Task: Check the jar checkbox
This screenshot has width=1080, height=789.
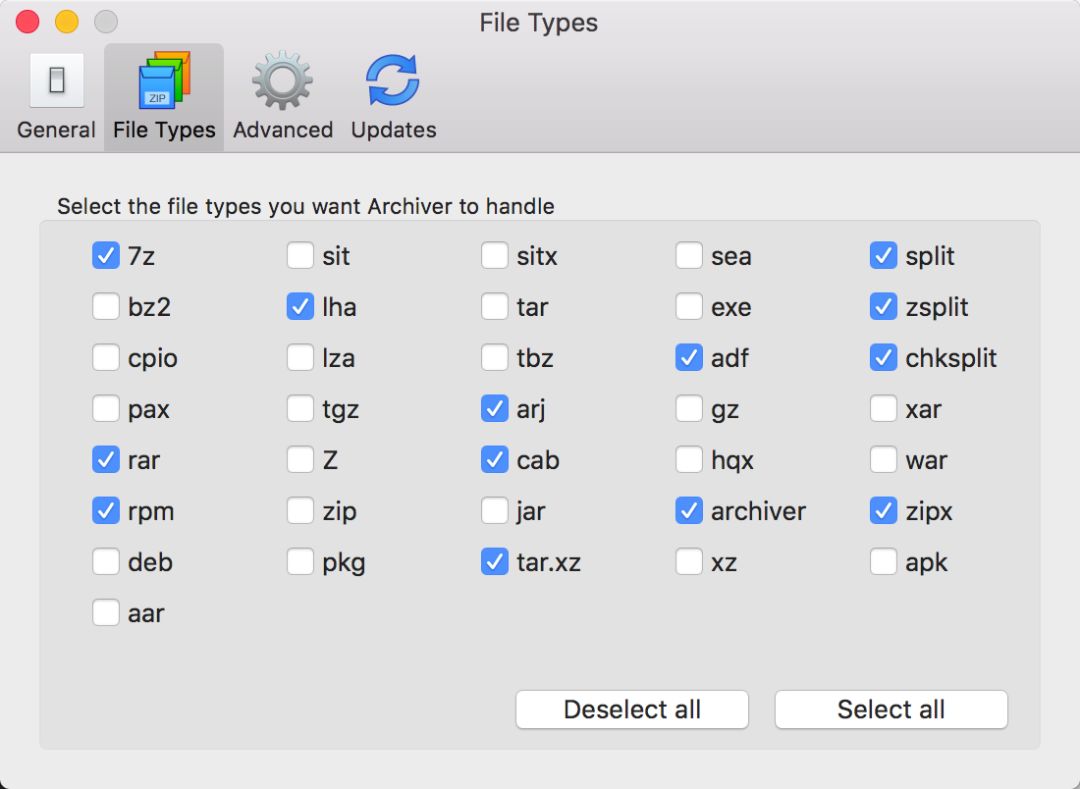Action: [x=495, y=511]
